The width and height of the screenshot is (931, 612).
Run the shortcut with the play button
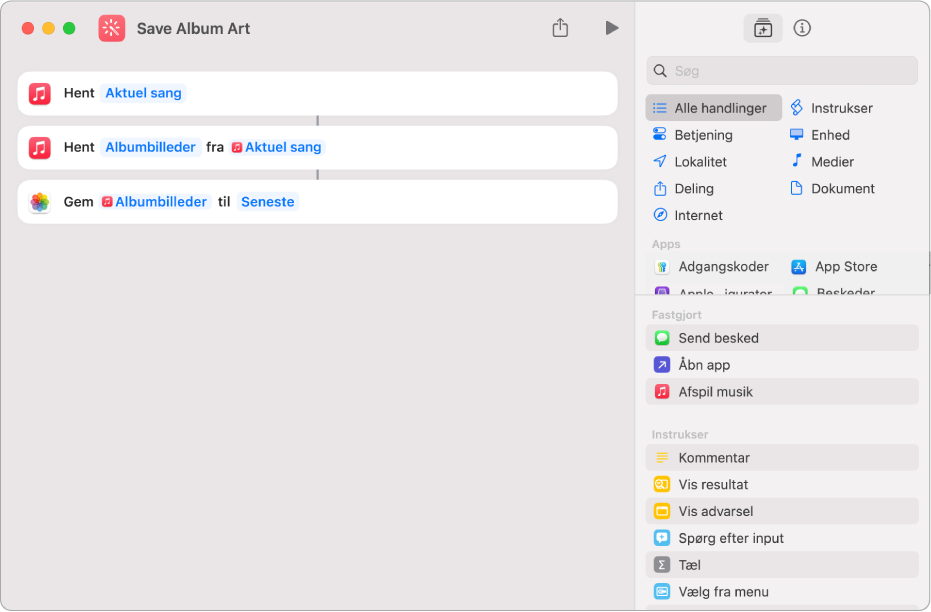coord(612,28)
